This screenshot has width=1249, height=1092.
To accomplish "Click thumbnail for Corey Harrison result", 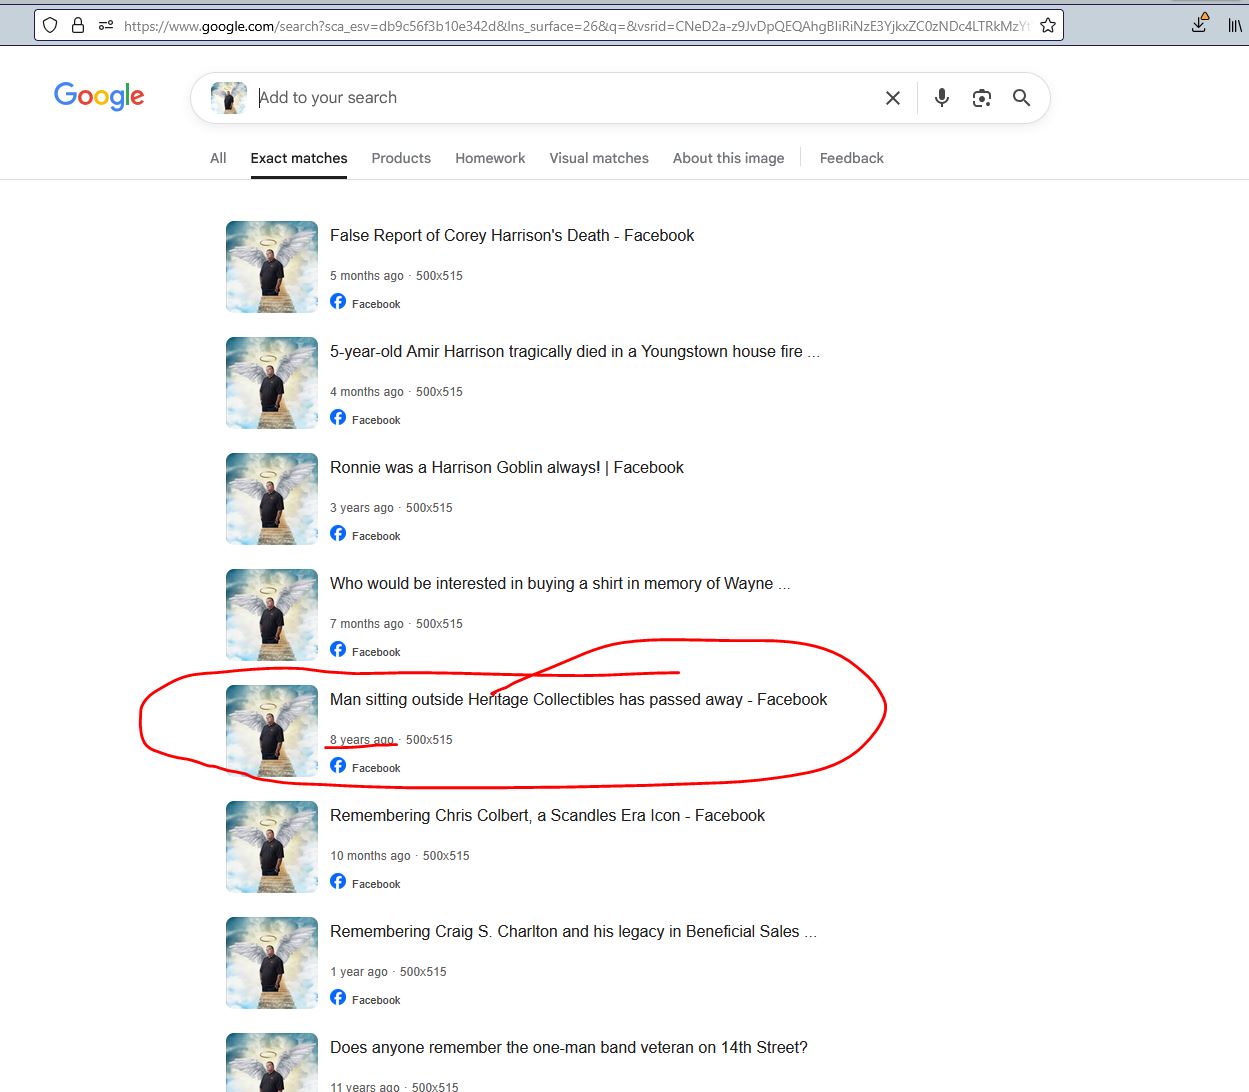I will tap(272, 267).
